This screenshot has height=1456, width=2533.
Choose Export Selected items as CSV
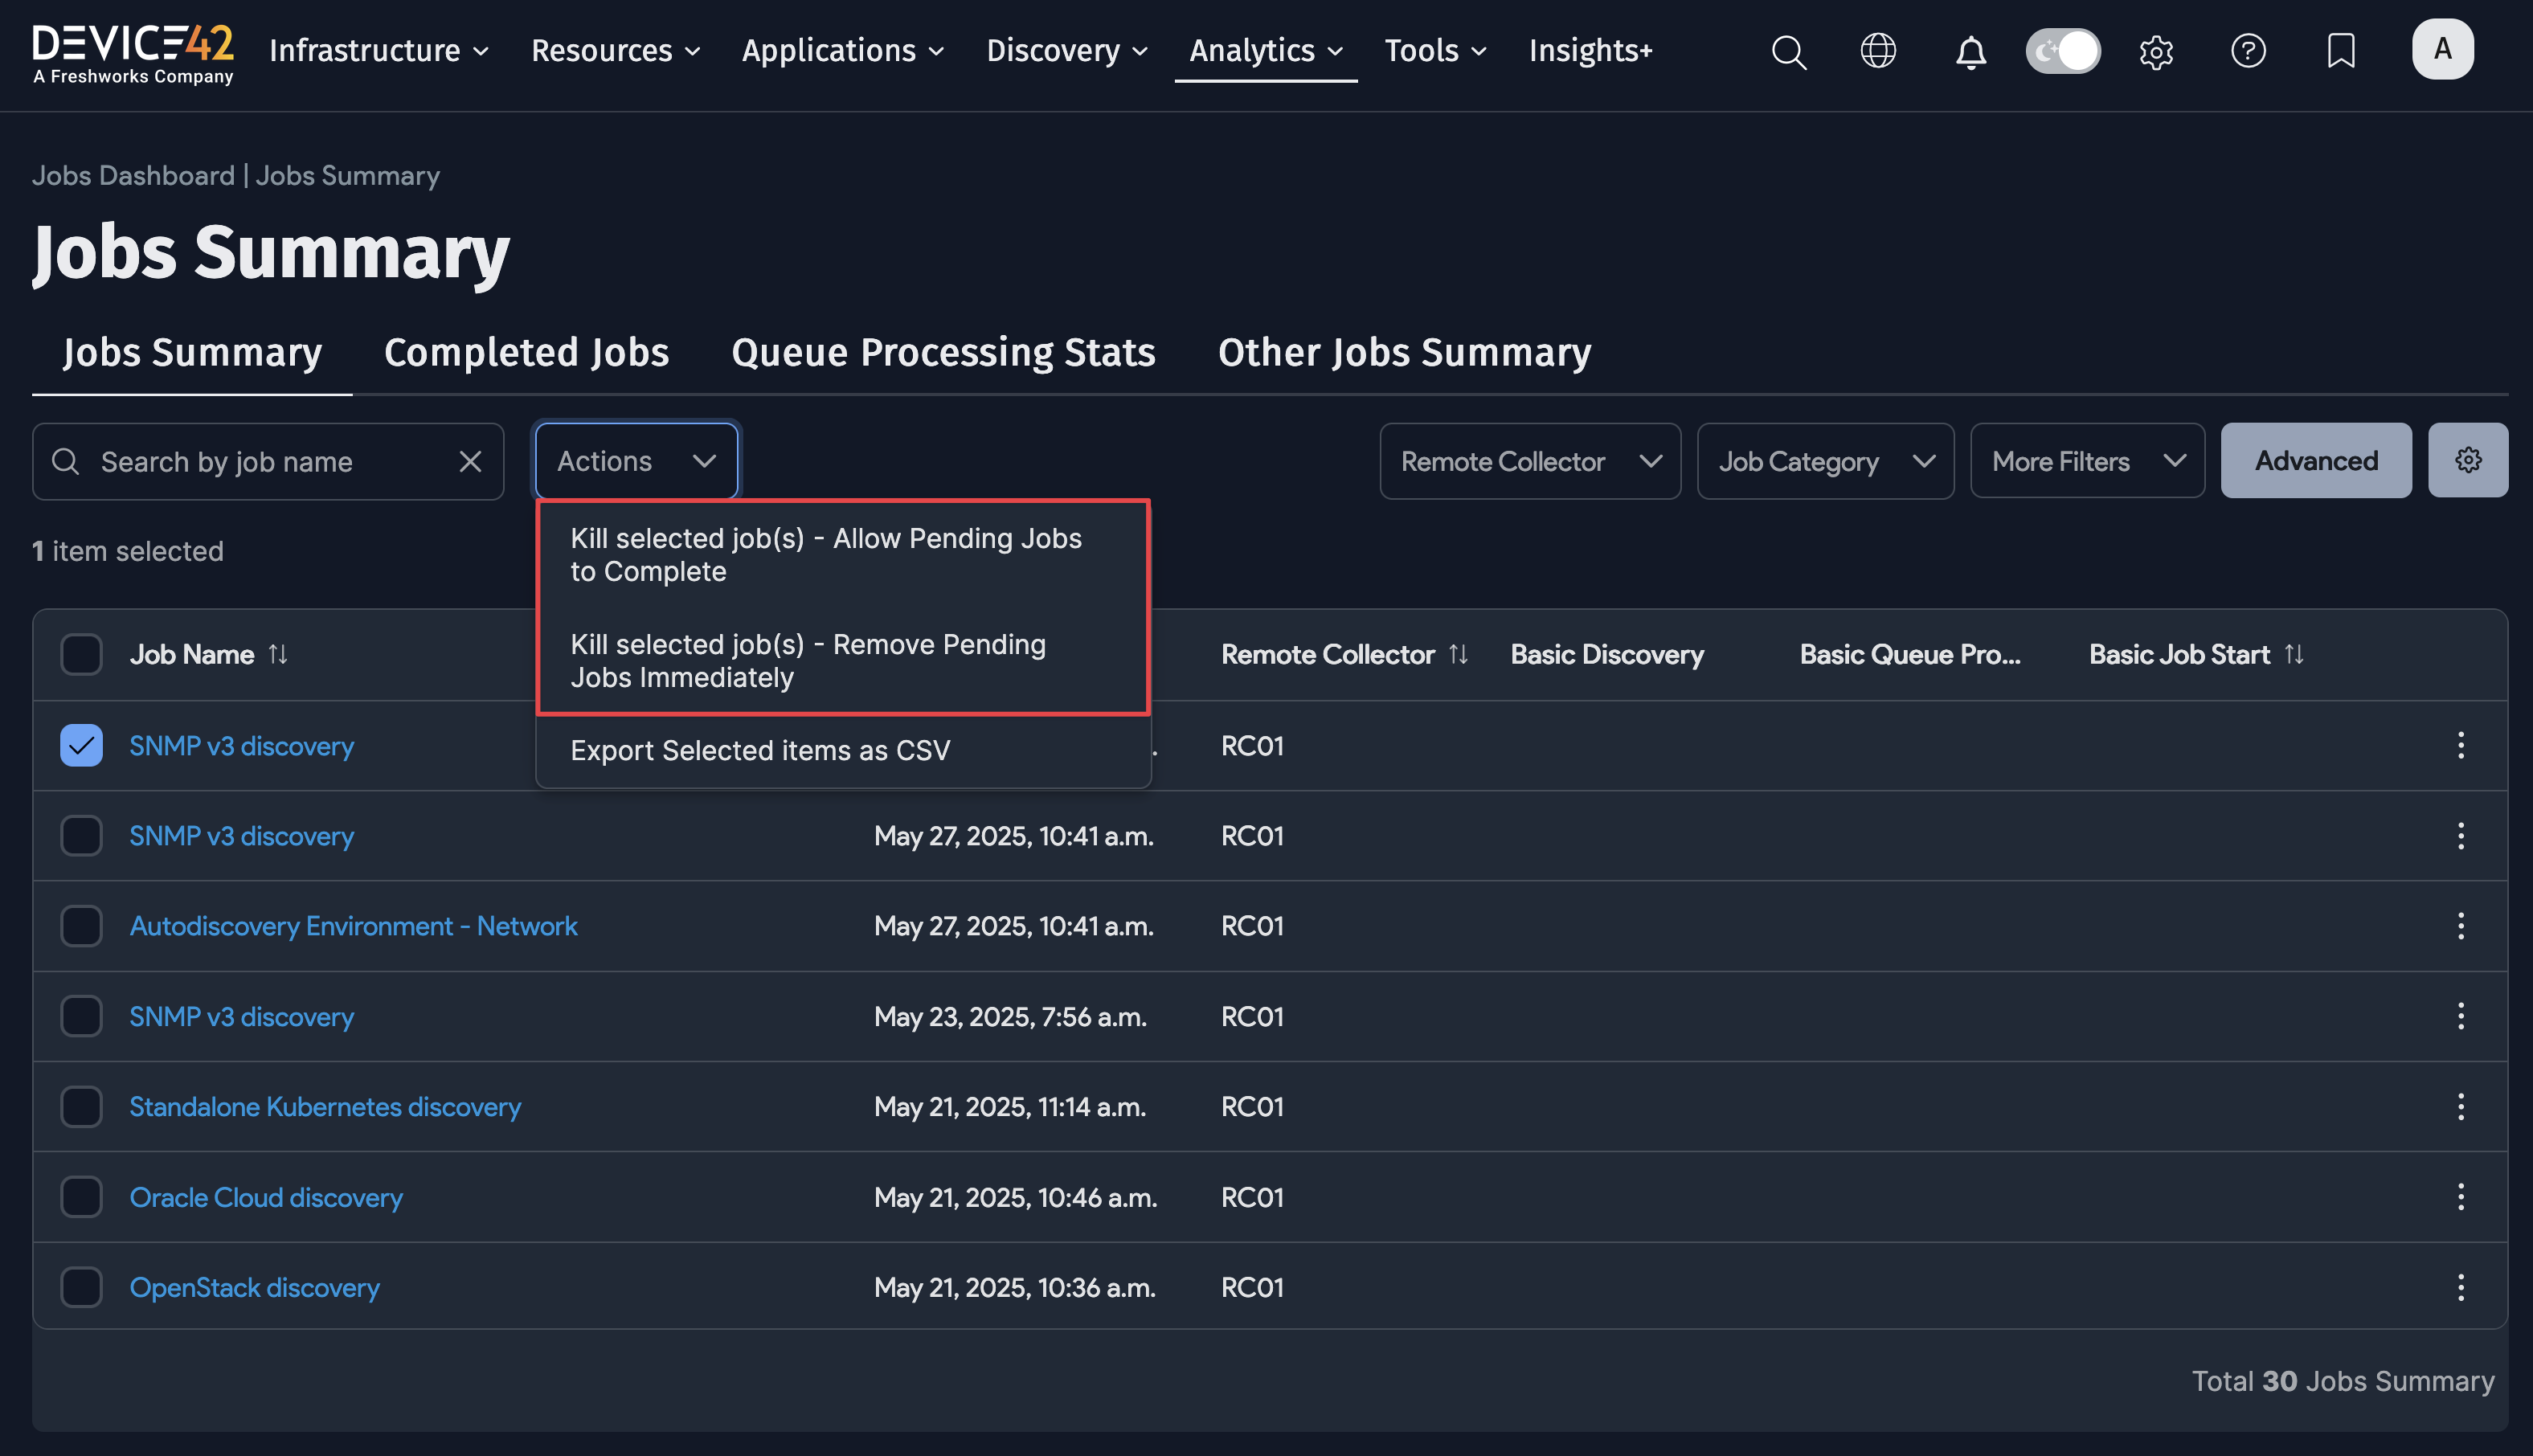[x=843, y=750]
